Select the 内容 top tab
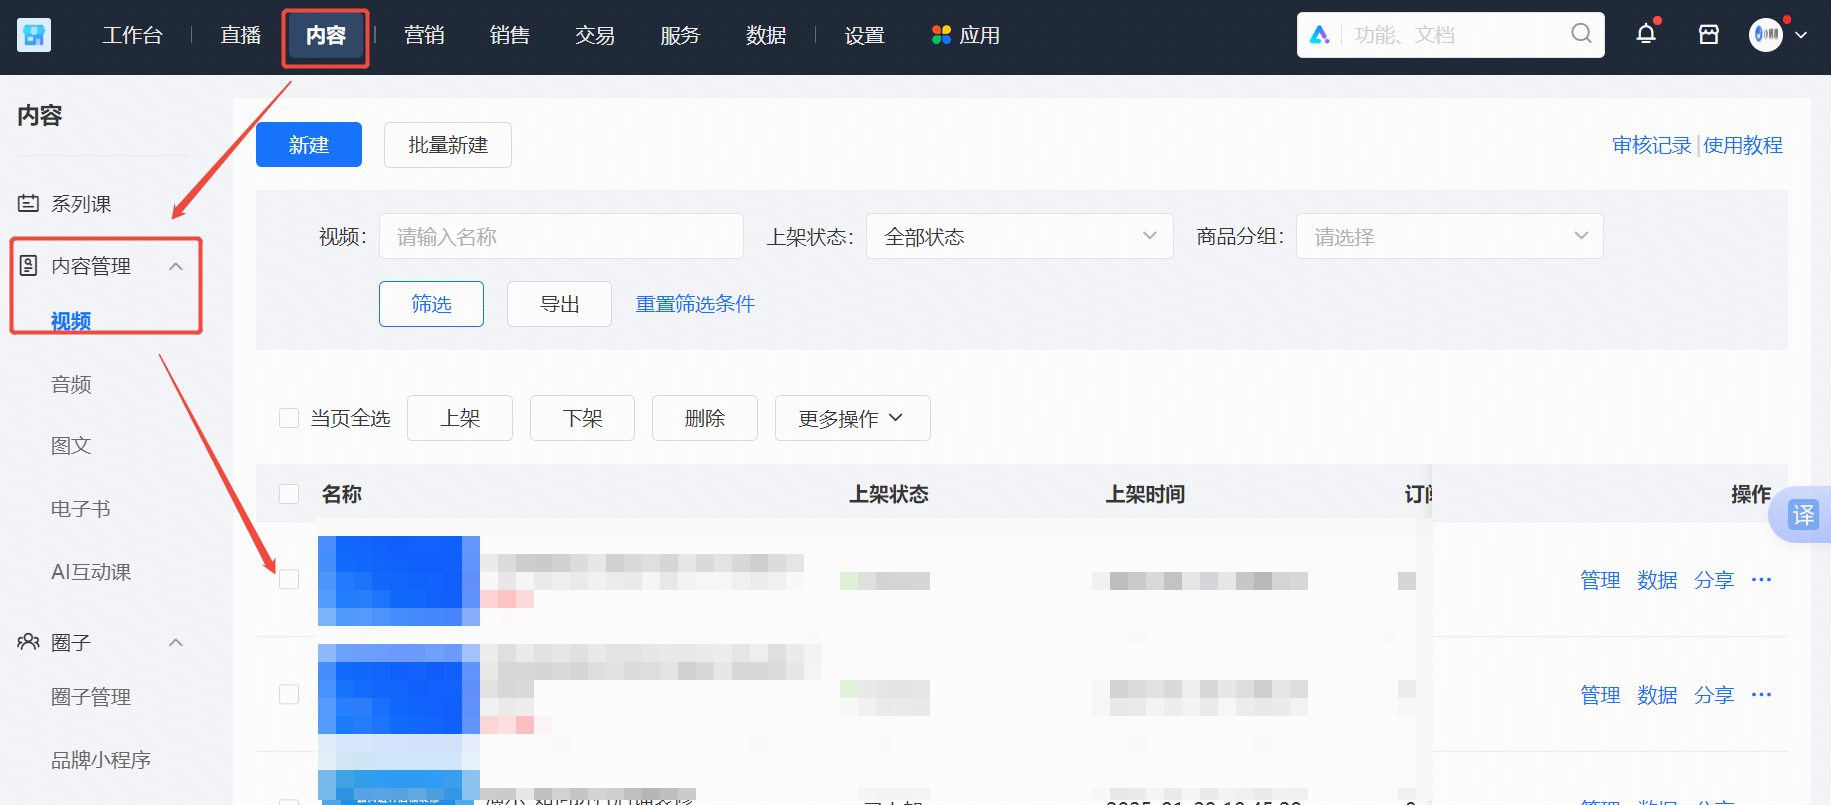Image resolution: width=1831 pixels, height=805 pixels. 326,36
